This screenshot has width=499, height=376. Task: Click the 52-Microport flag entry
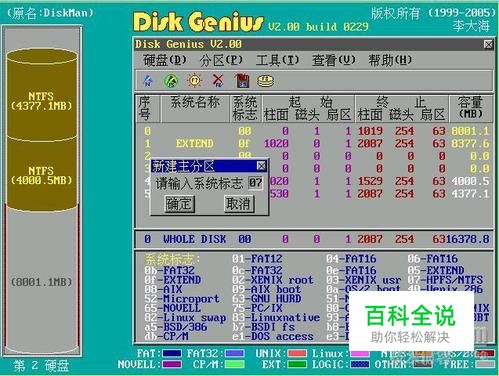tap(182, 298)
